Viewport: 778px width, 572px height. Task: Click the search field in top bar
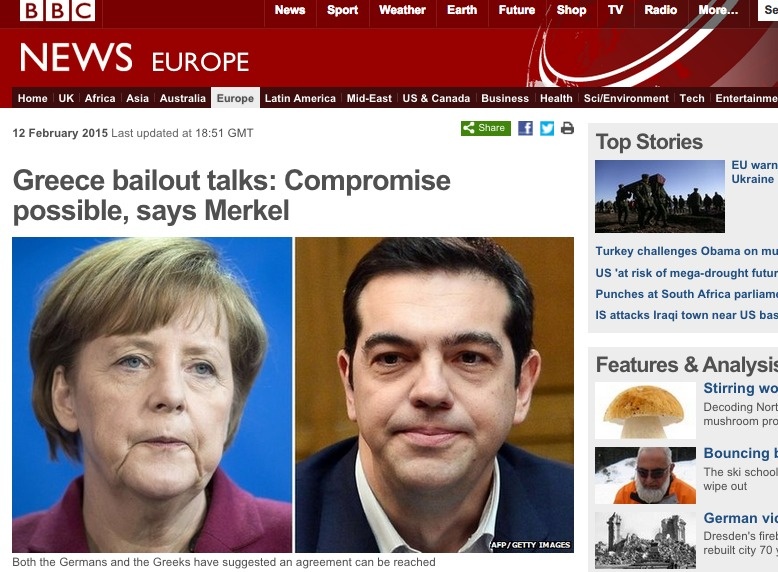coord(768,10)
